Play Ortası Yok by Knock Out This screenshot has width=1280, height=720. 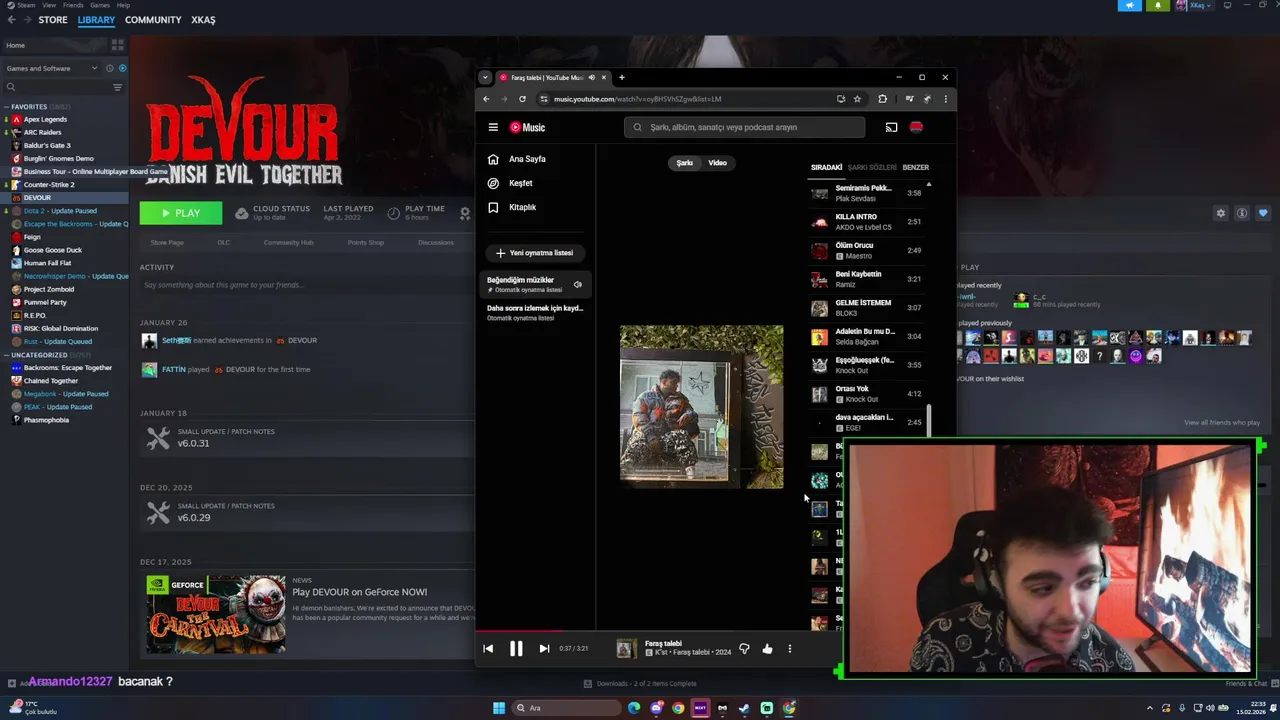(866, 394)
